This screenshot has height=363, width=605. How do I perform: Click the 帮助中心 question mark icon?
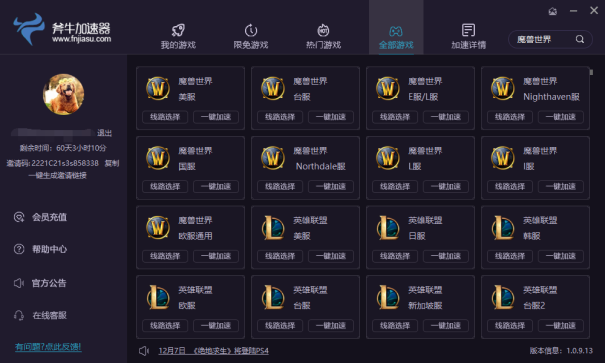19,249
